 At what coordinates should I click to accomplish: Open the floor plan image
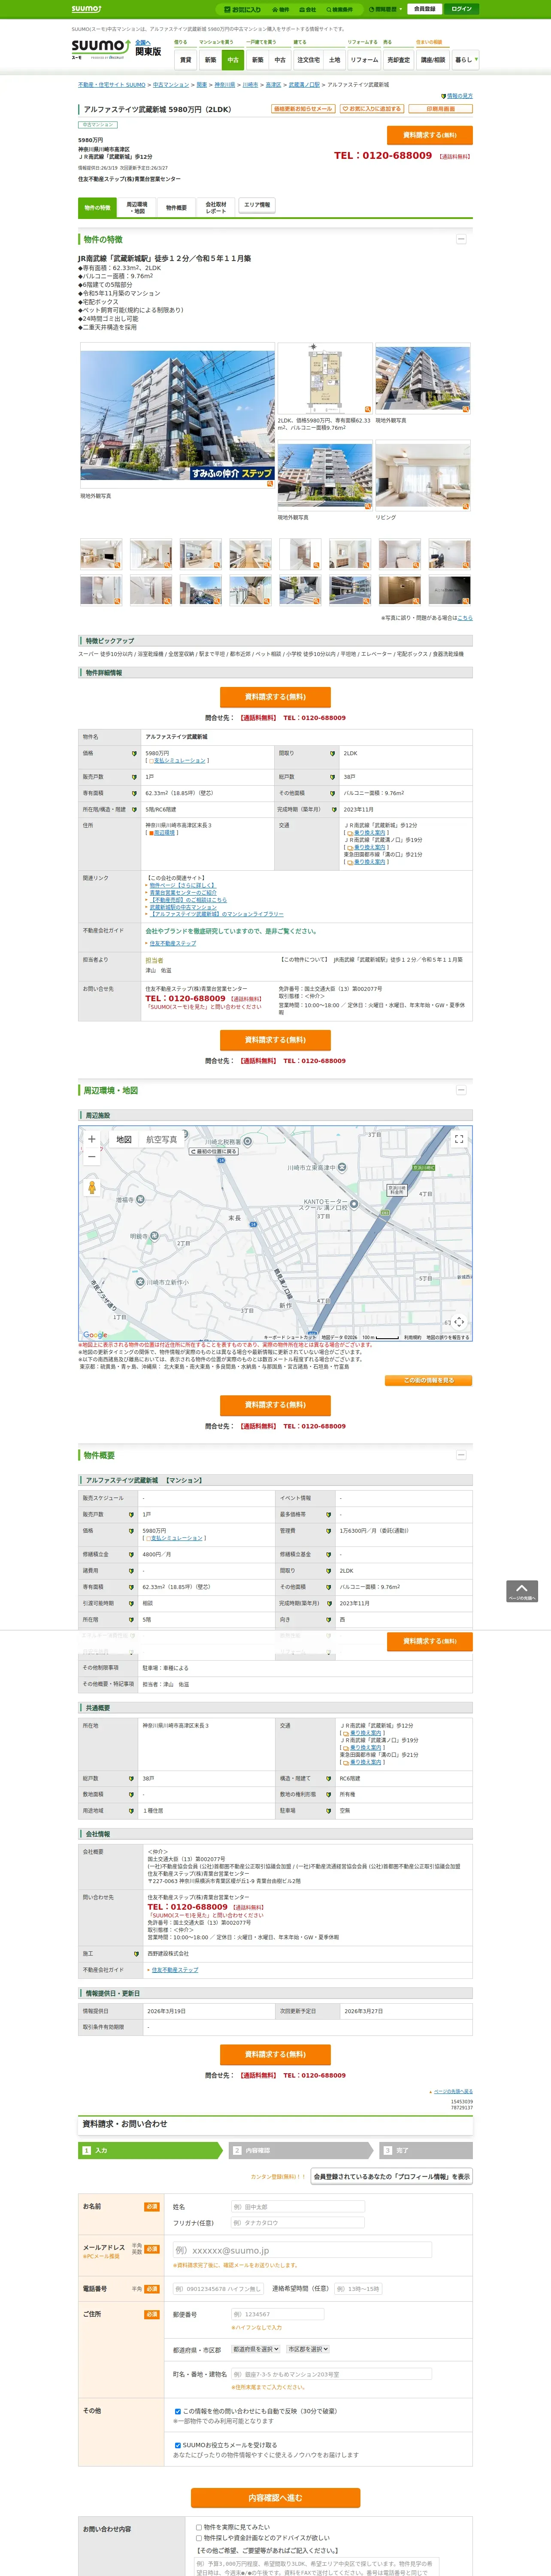point(324,378)
